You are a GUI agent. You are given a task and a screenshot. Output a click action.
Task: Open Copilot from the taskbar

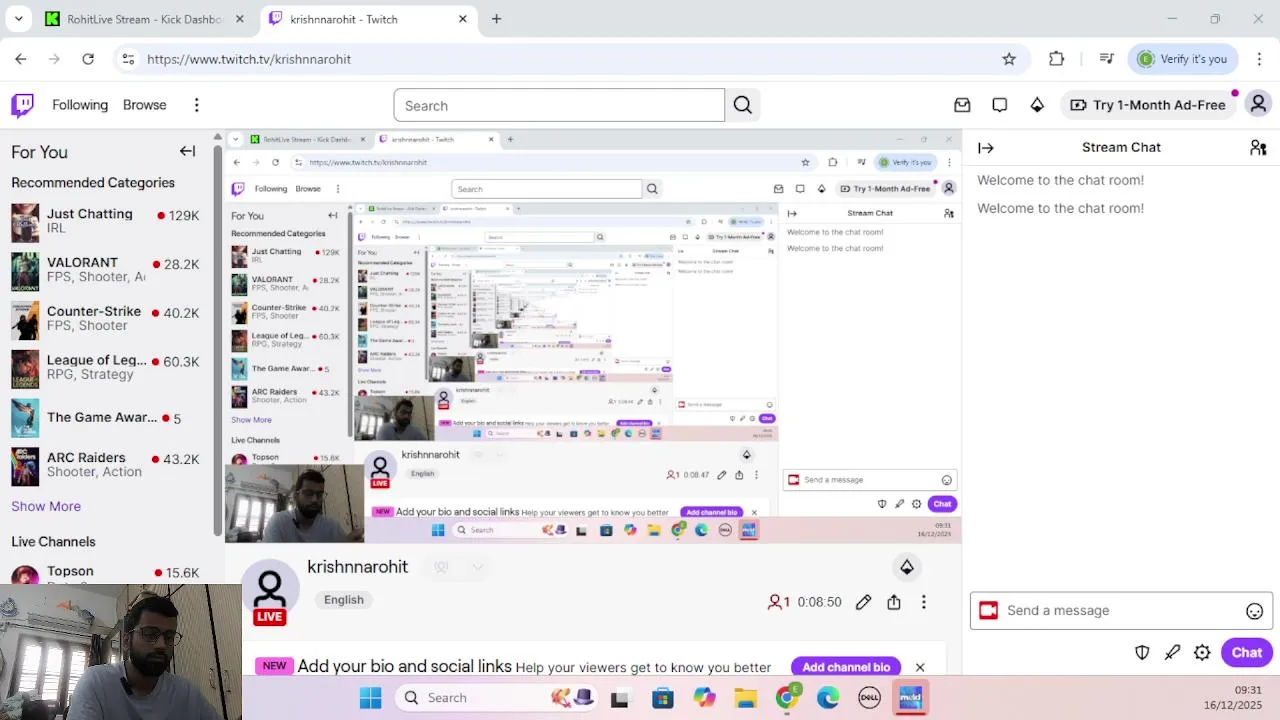point(704,698)
